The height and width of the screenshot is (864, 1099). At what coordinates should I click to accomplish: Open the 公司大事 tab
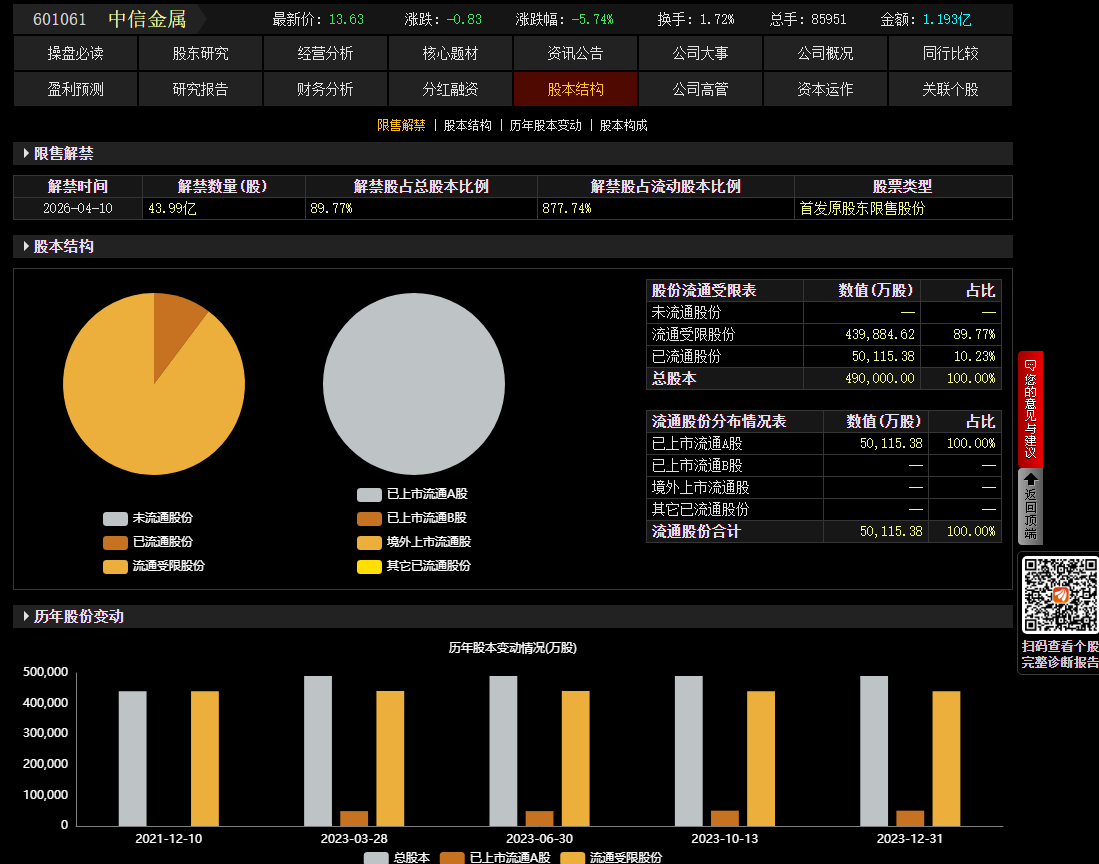[x=700, y=53]
